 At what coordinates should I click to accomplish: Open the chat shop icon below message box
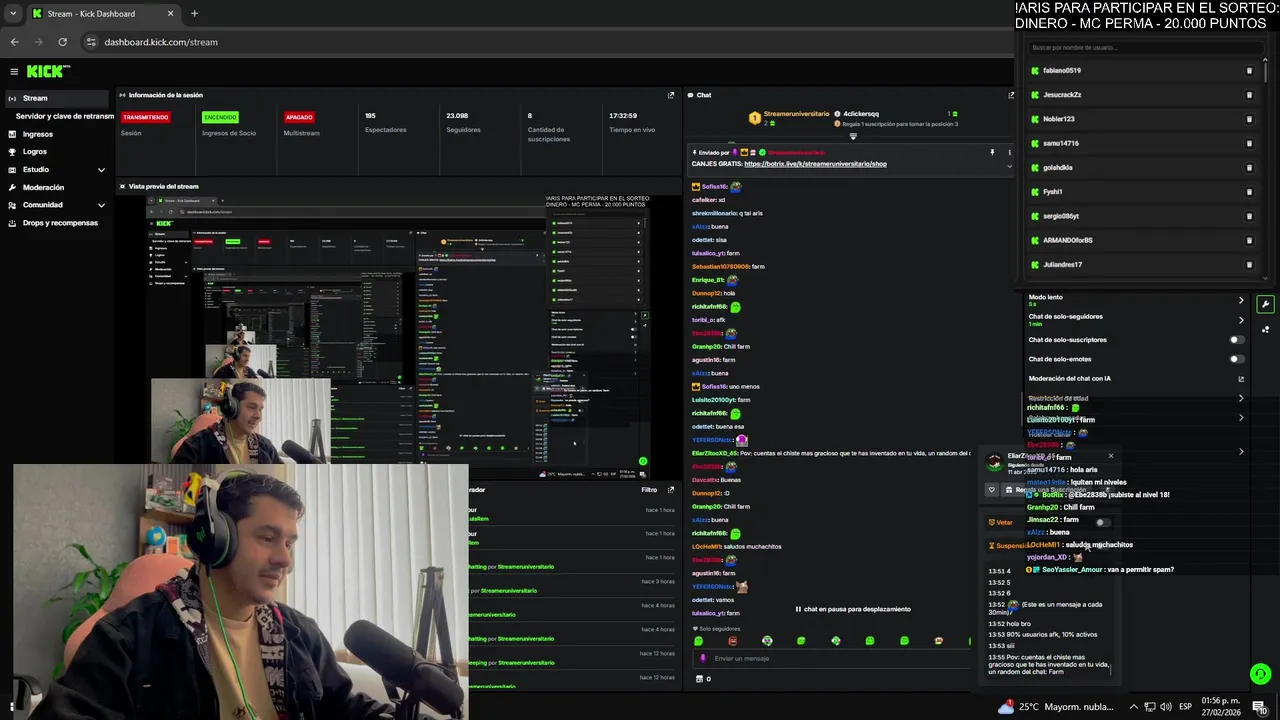point(699,679)
